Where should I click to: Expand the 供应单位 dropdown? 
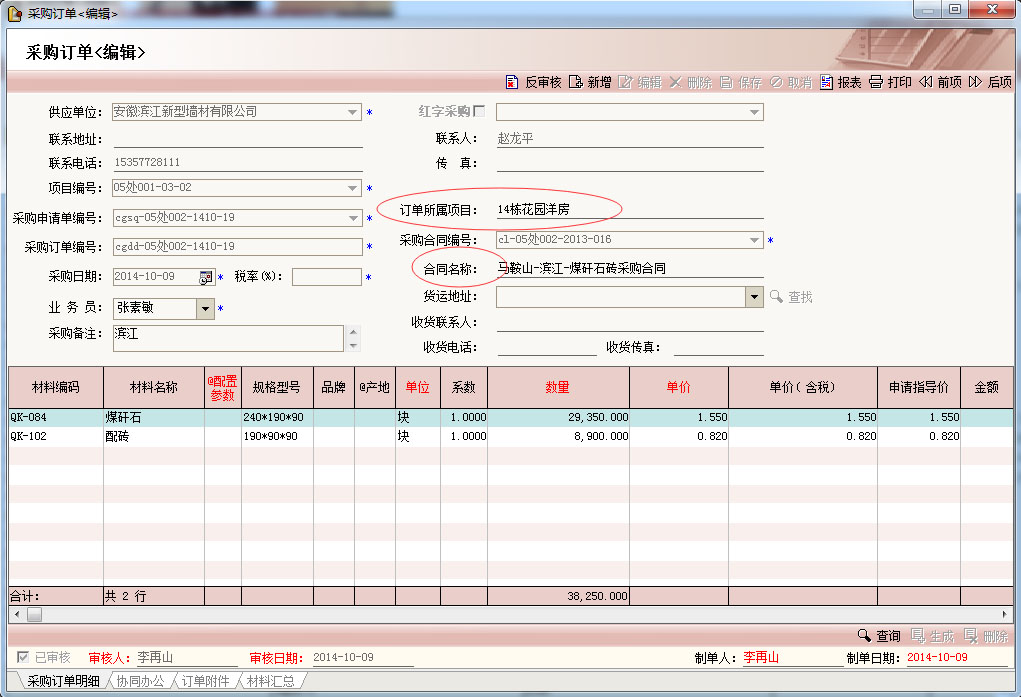click(x=353, y=112)
